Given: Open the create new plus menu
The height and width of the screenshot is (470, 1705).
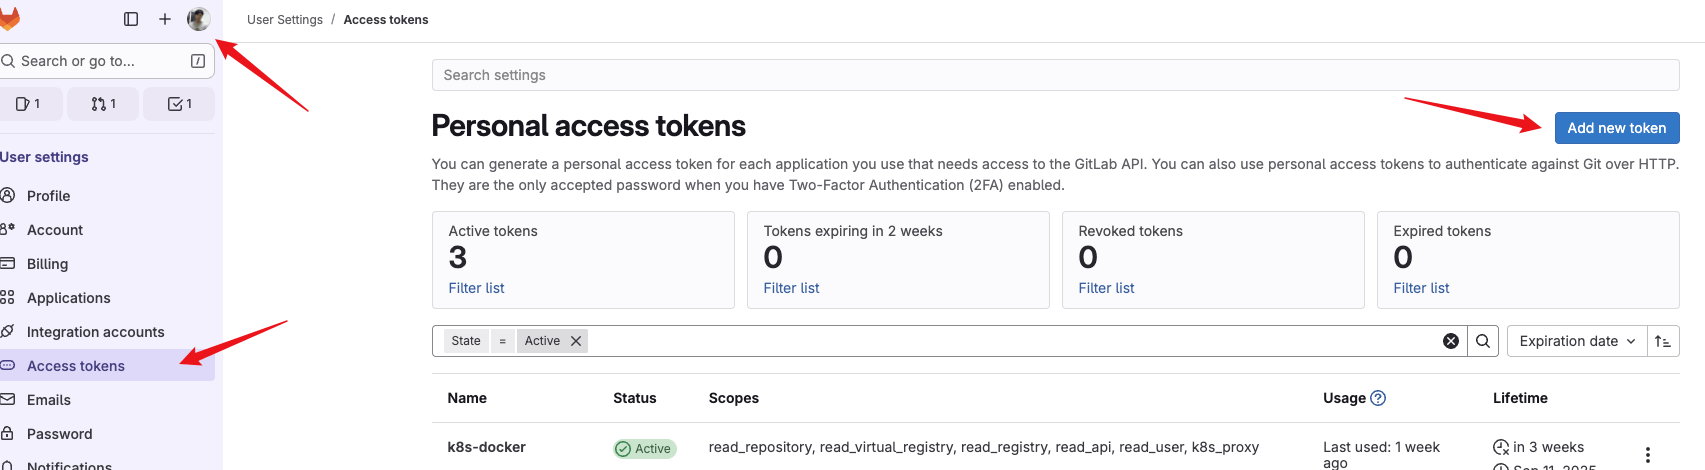Looking at the screenshot, I should (165, 19).
